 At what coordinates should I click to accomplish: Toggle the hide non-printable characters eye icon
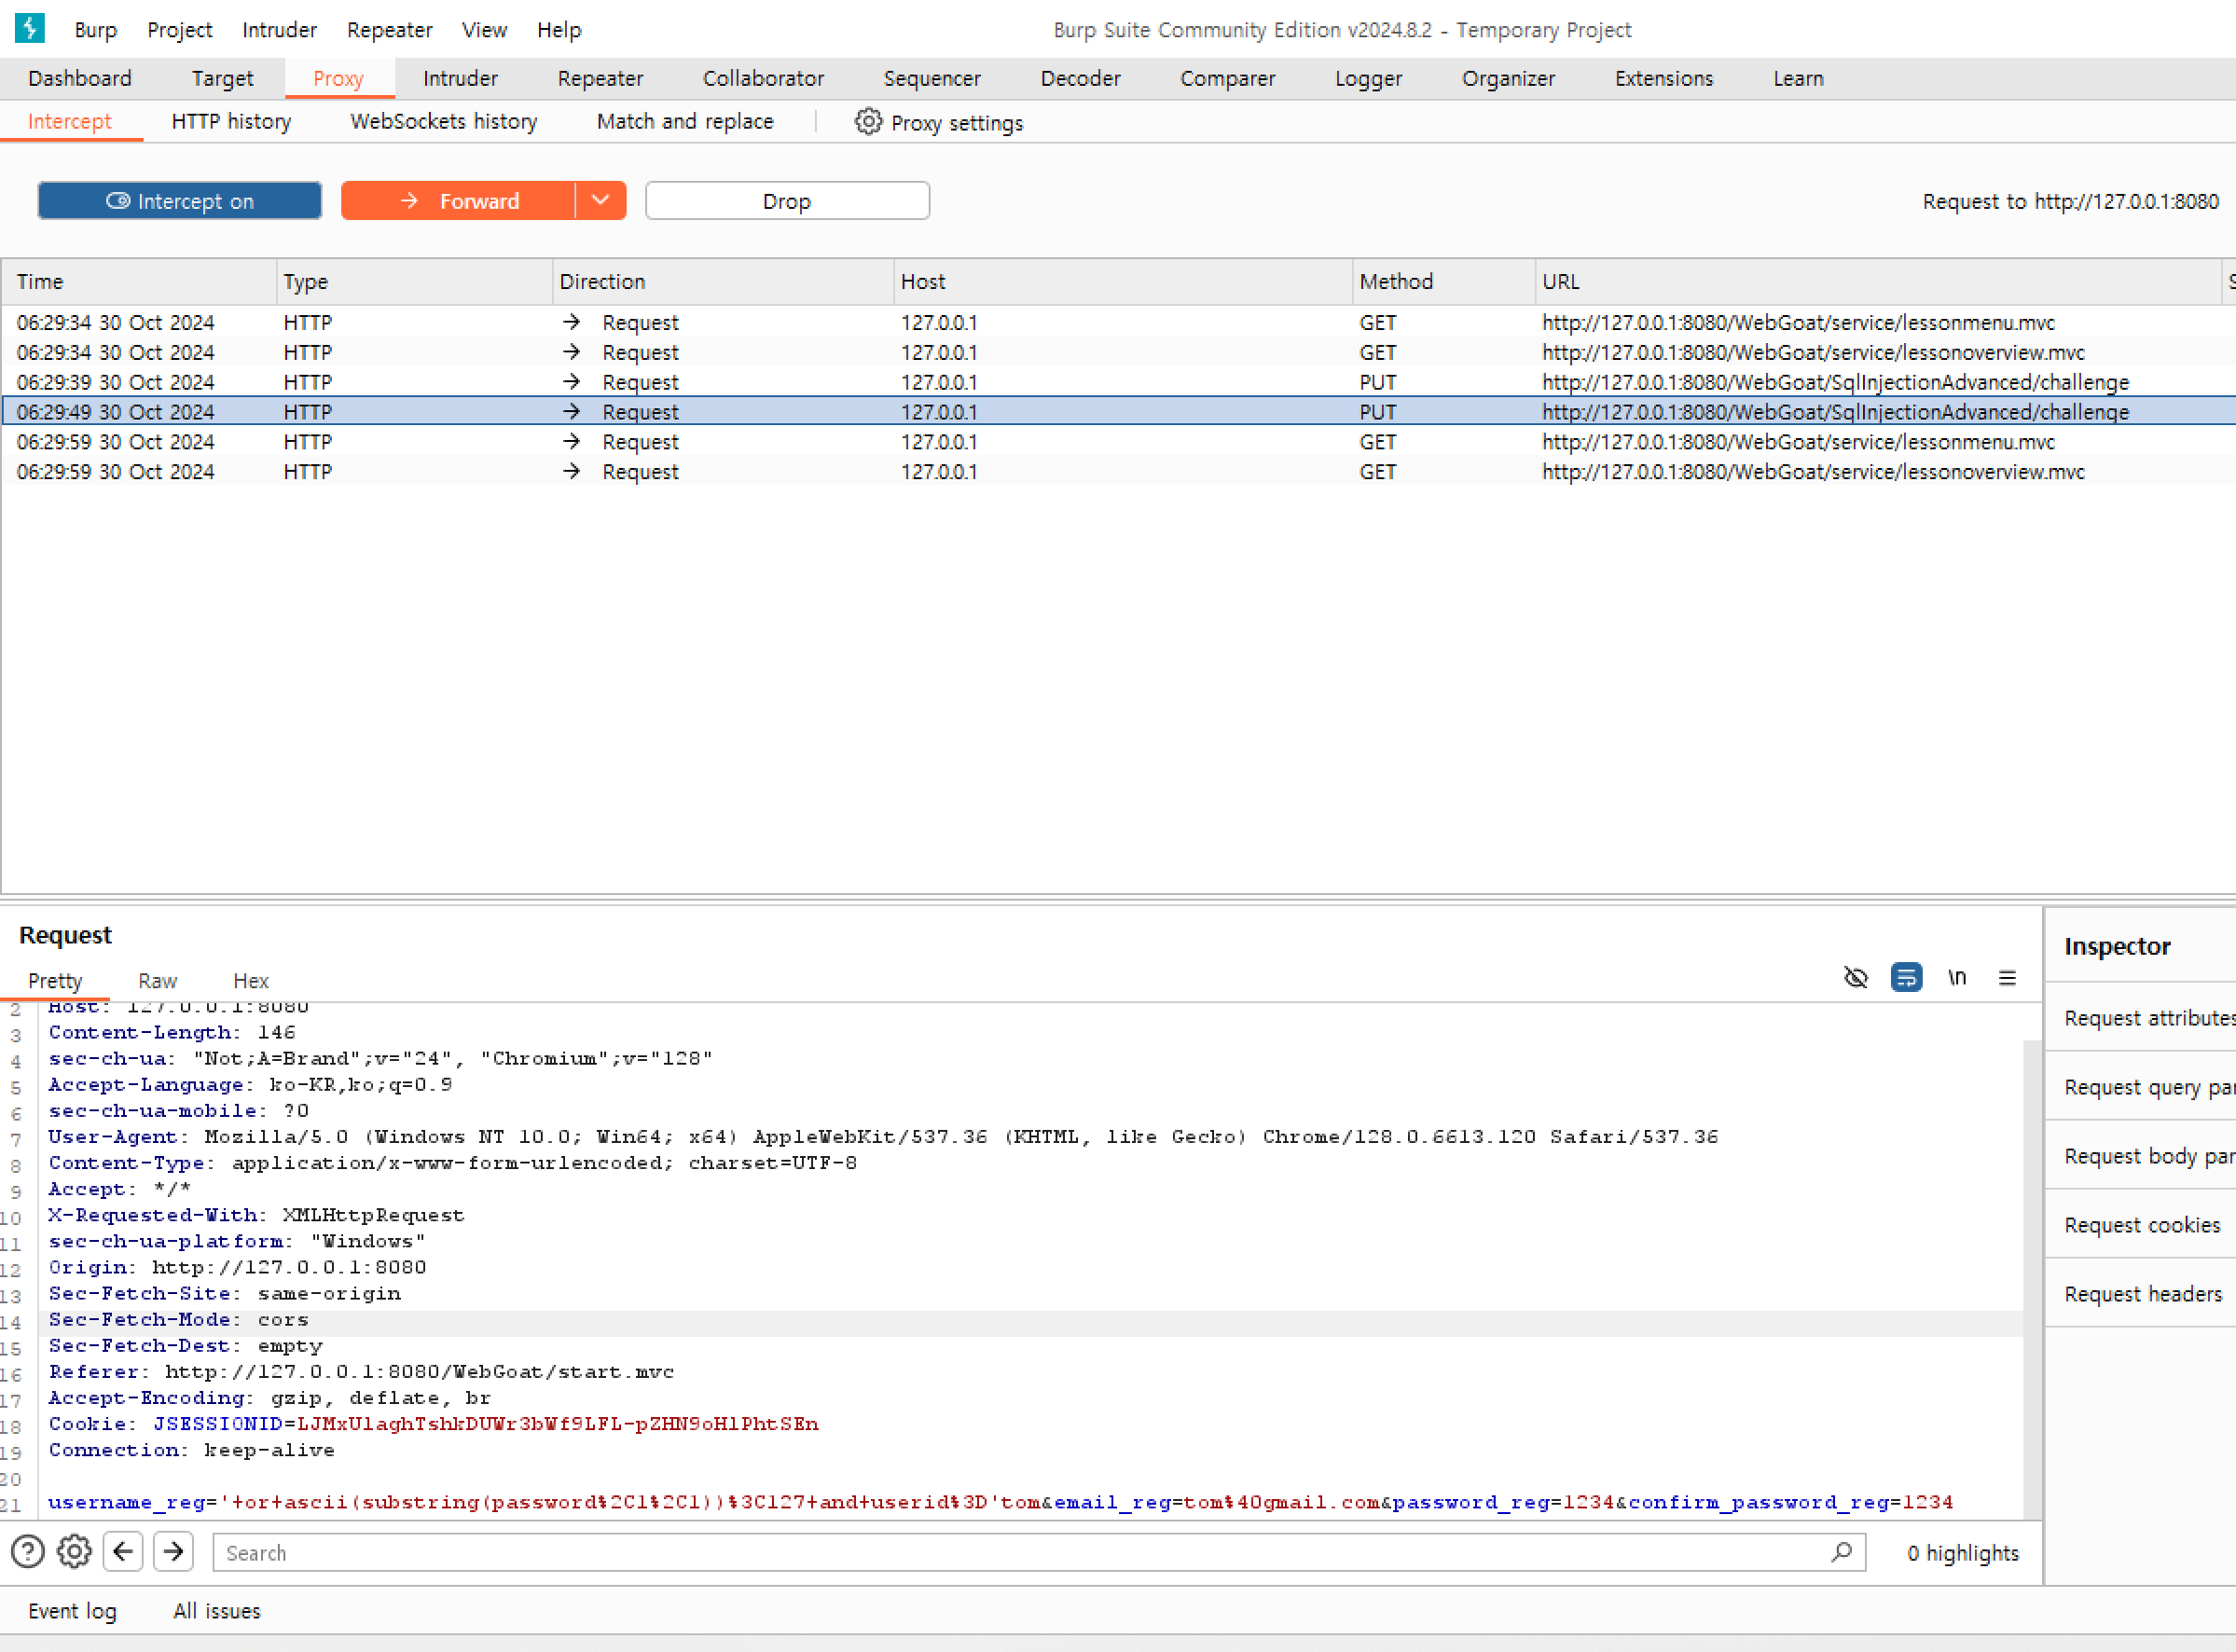pyautogui.click(x=1856, y=977)
